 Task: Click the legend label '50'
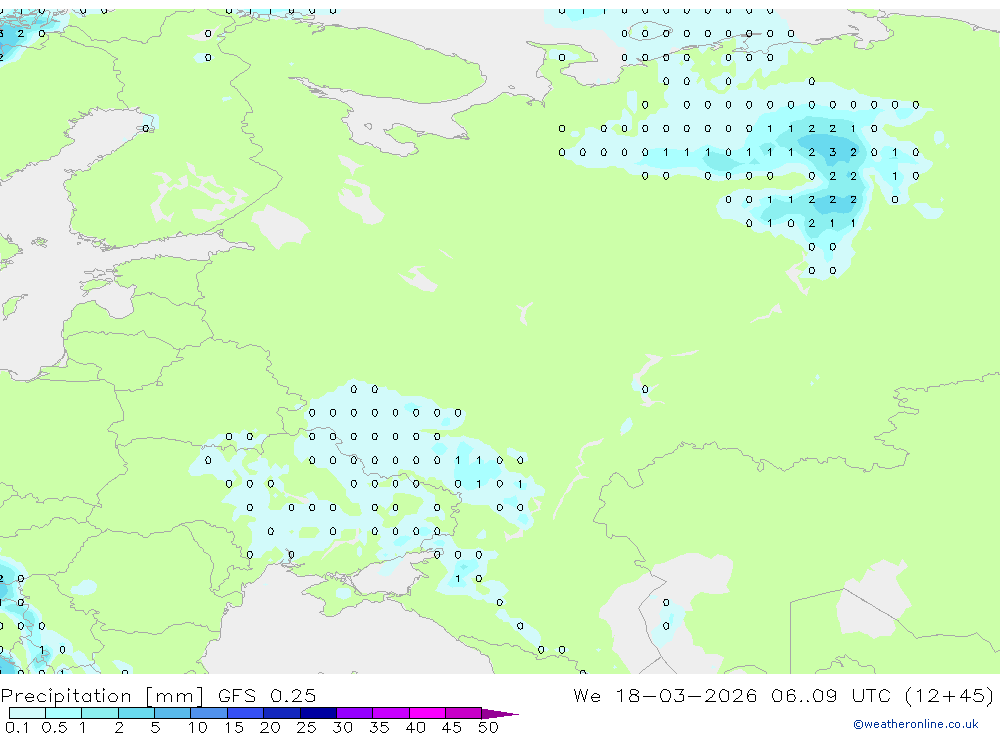point(488,727)
